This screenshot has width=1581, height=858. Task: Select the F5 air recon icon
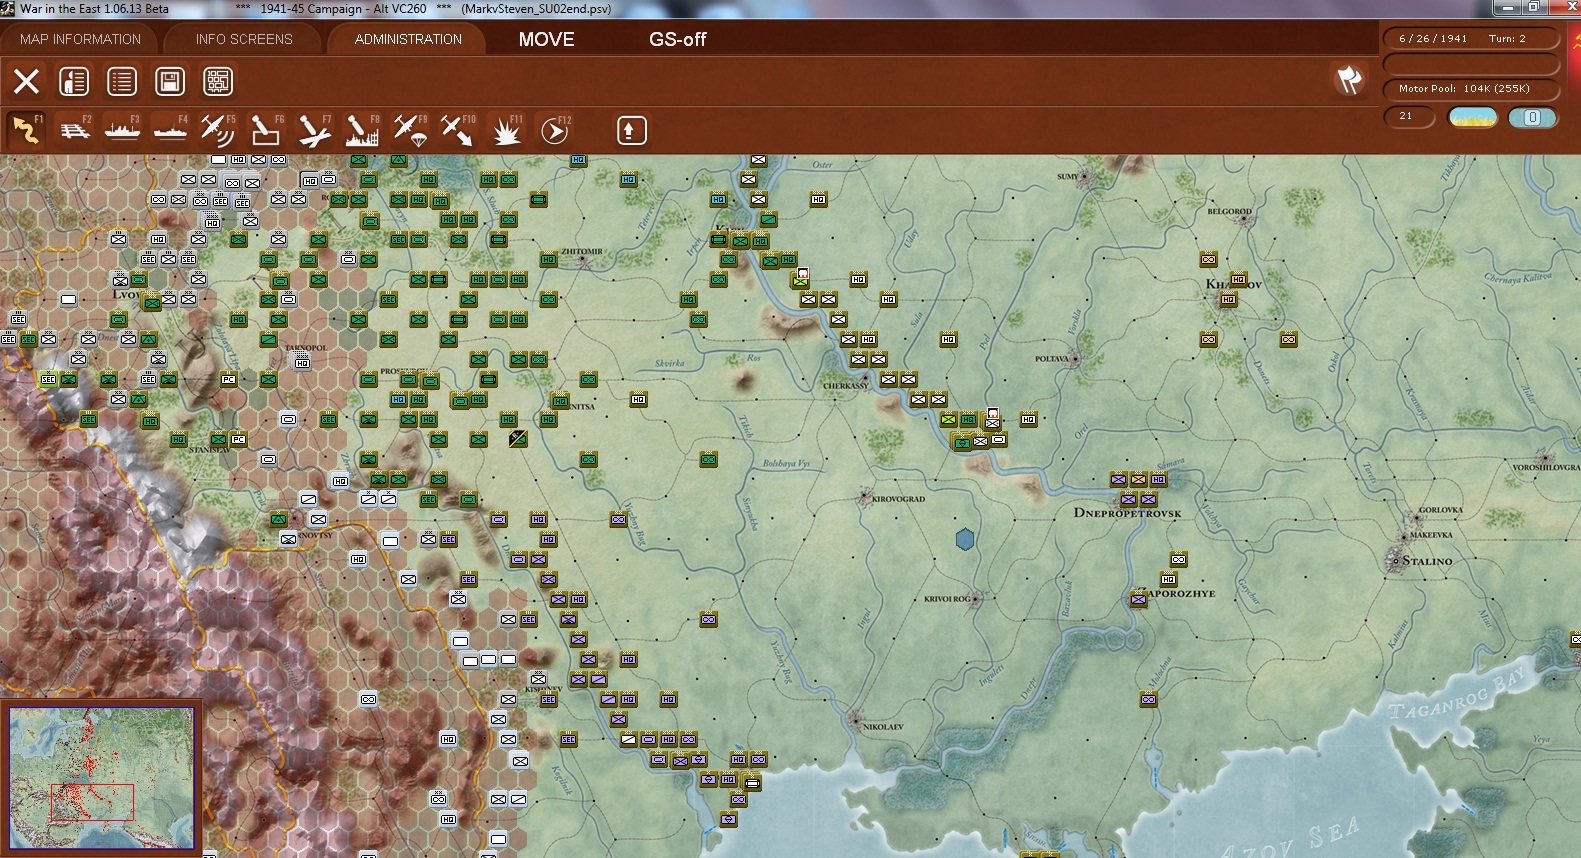click(218, 130)
